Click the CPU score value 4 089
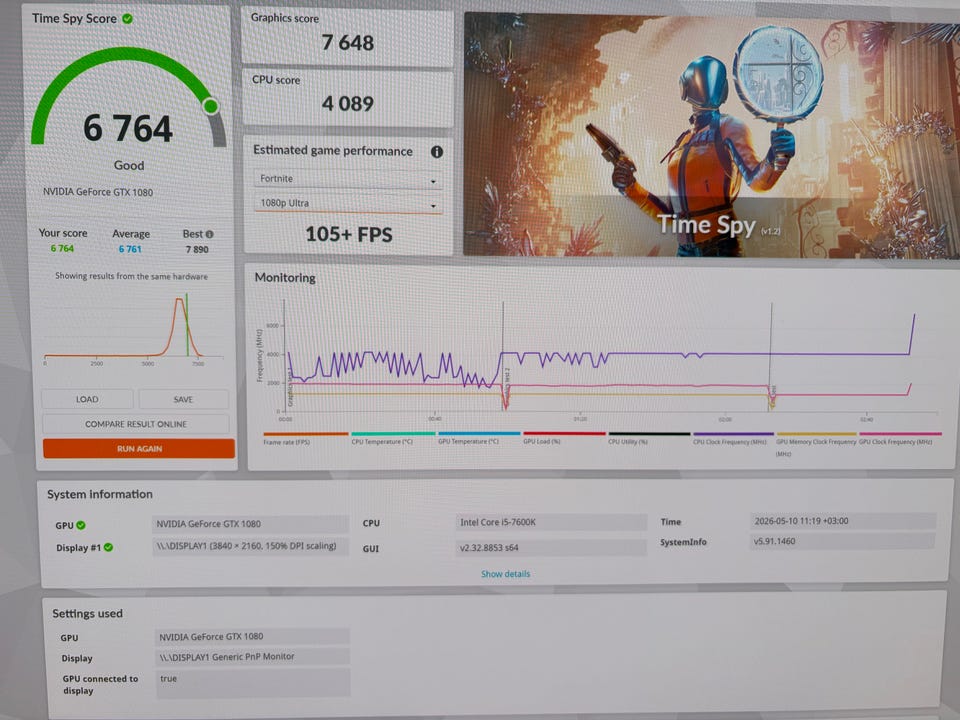 (x=347, y=103)
